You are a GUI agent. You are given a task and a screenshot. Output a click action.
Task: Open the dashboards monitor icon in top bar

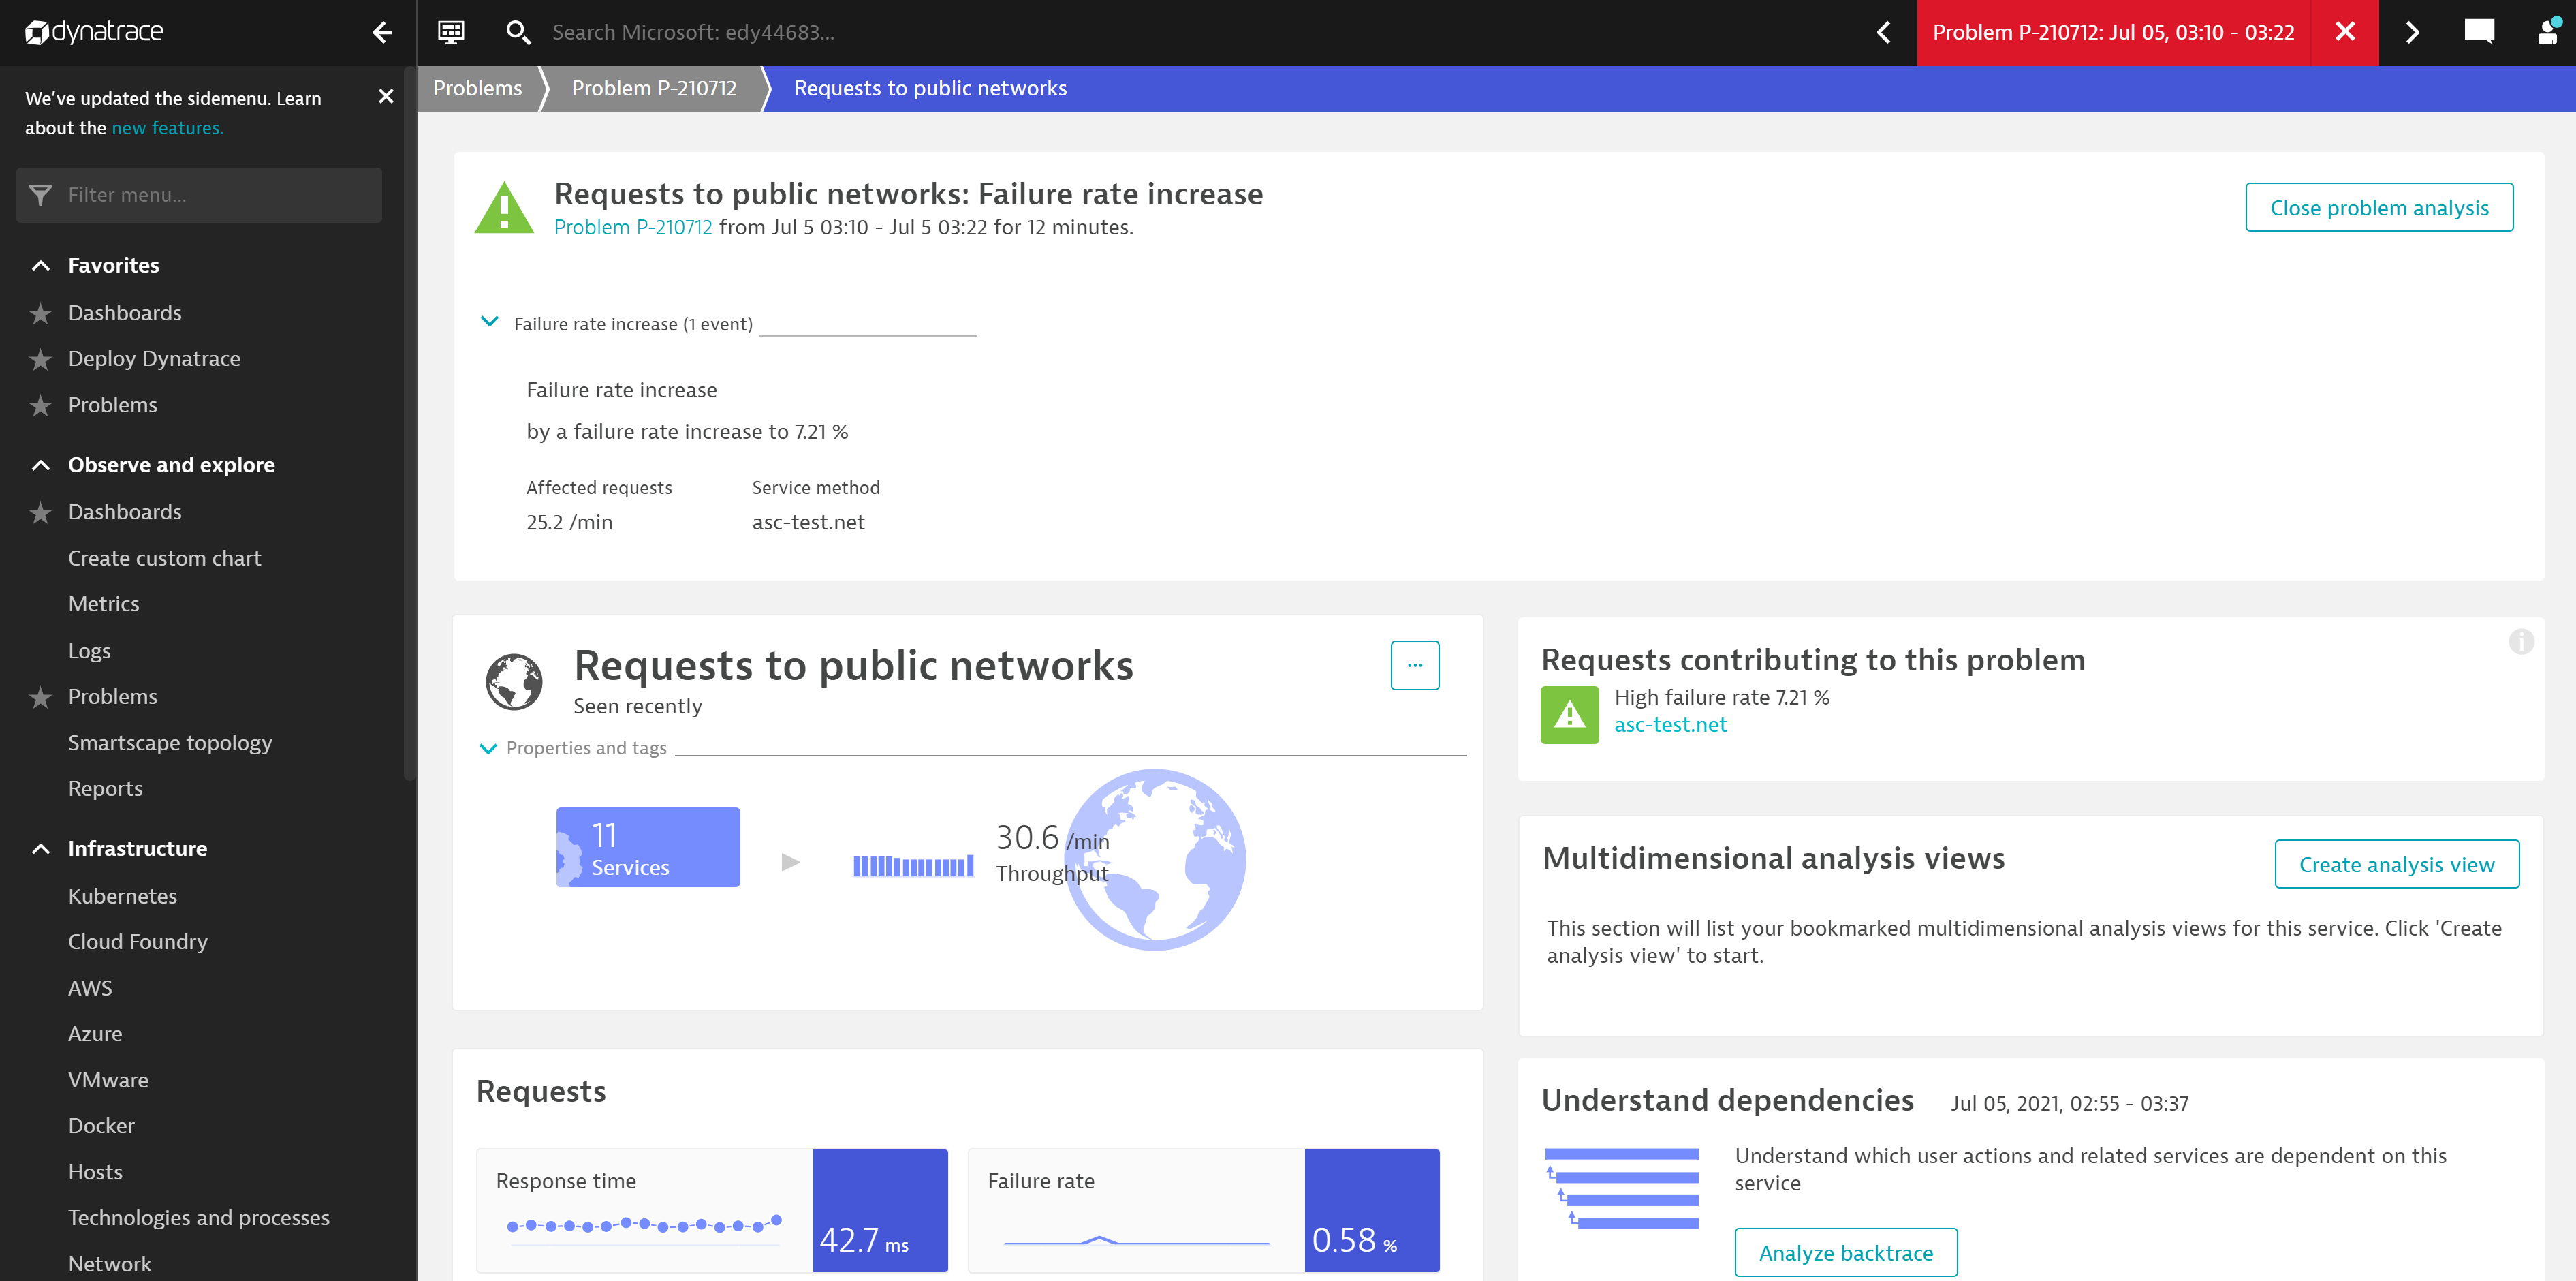tap(451, 32)
